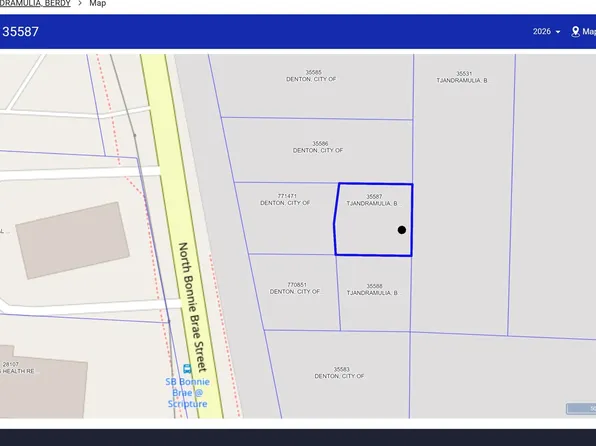Select the SB Bonnie Brae @ Scripture label
The width and height of the screenshot is (596, 446).
[x=187, y=393]
